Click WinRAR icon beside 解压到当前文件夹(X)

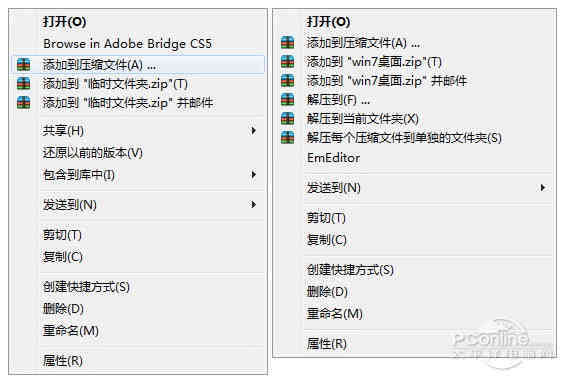coord(287,118)
